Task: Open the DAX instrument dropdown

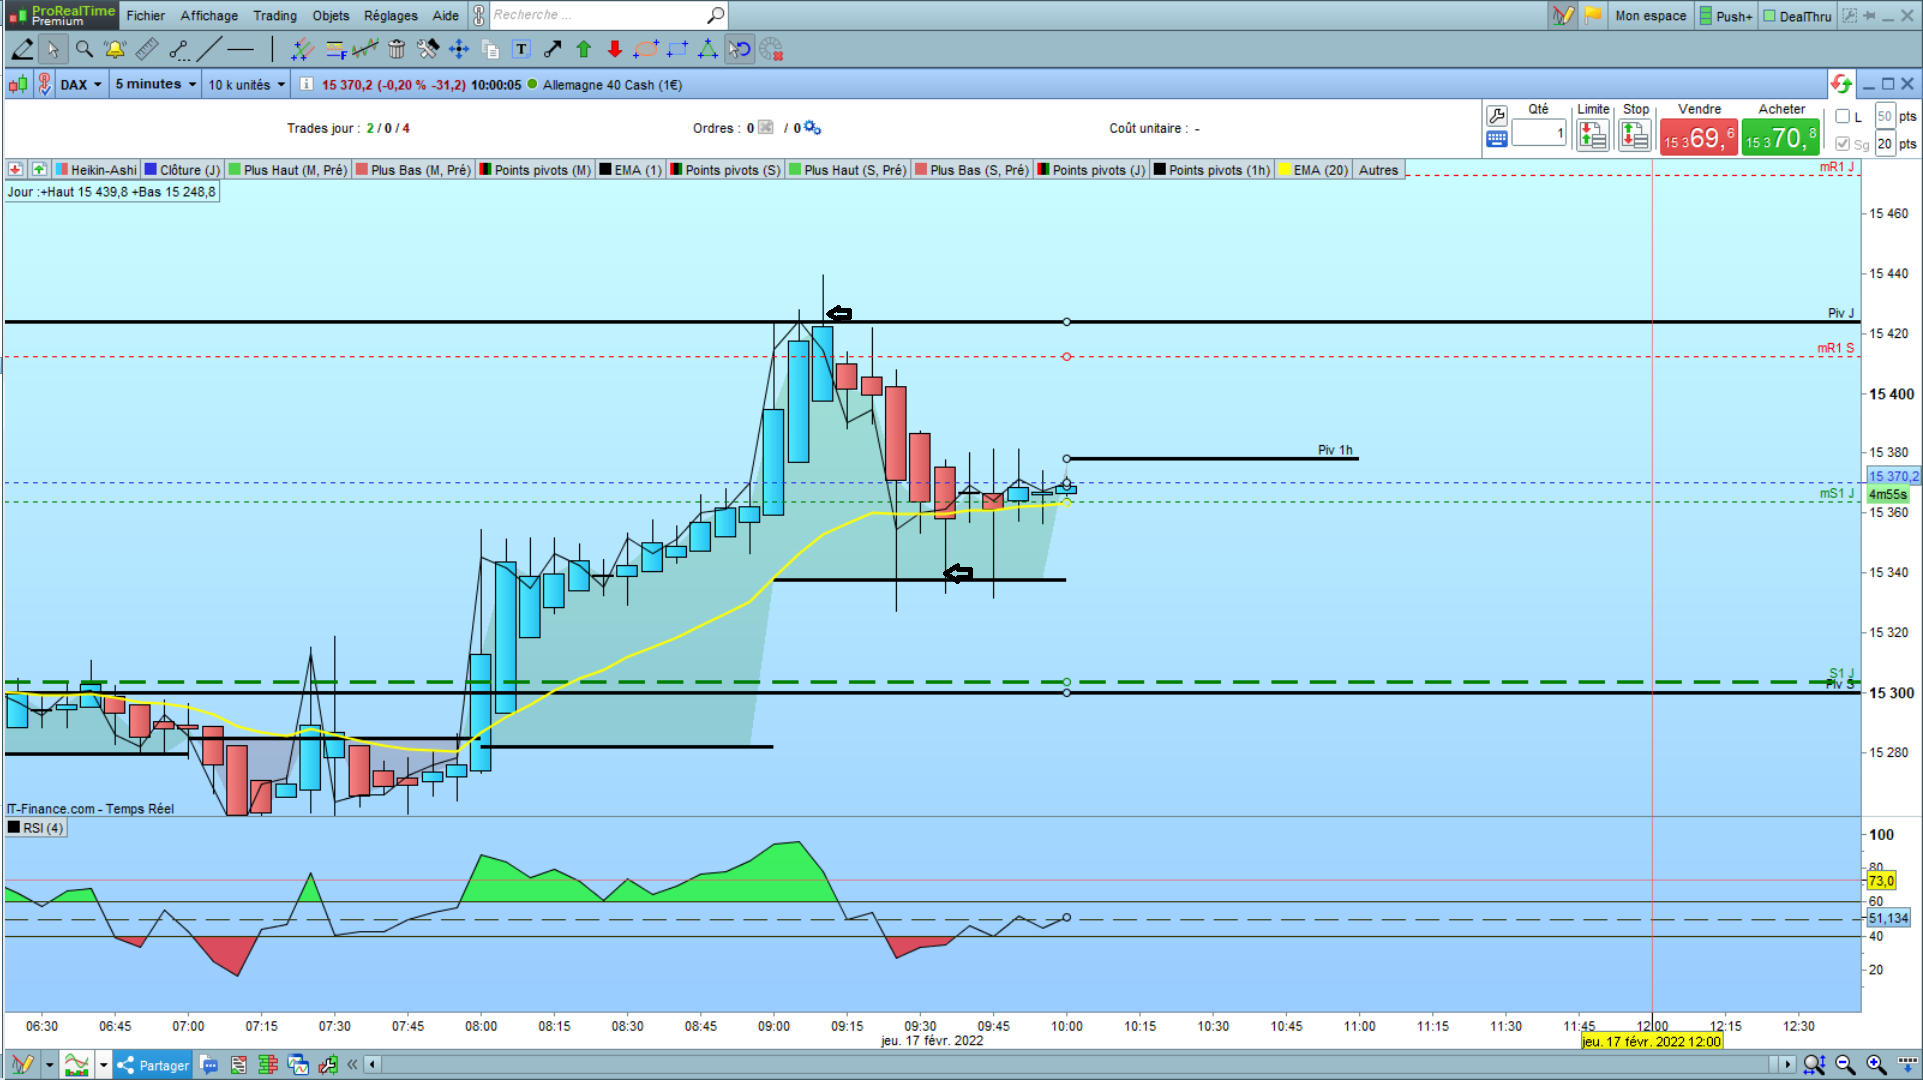Action: pos(81,85)
